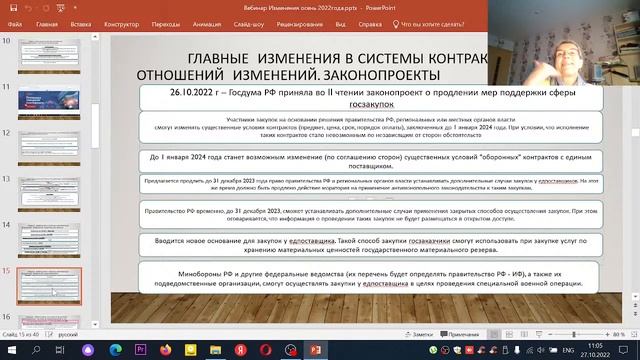Select slide 15 thumbnail
The height and width of the screenshot is (360, 640).
pos(49,287)
